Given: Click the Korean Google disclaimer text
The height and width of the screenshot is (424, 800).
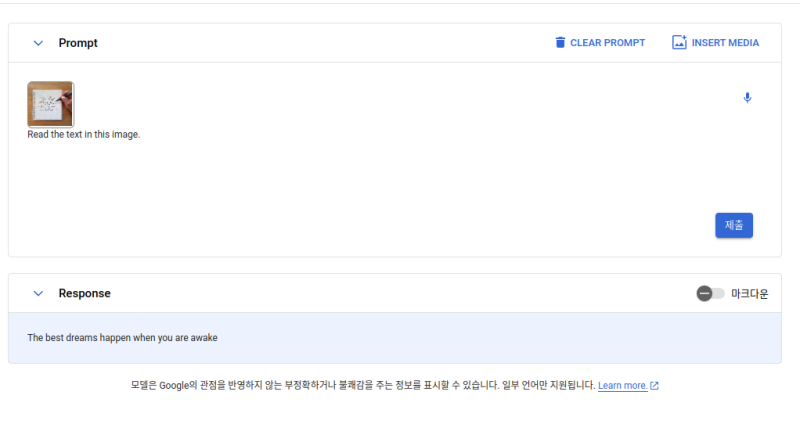Looking at the screenshot, I should (x=360, y=386).
